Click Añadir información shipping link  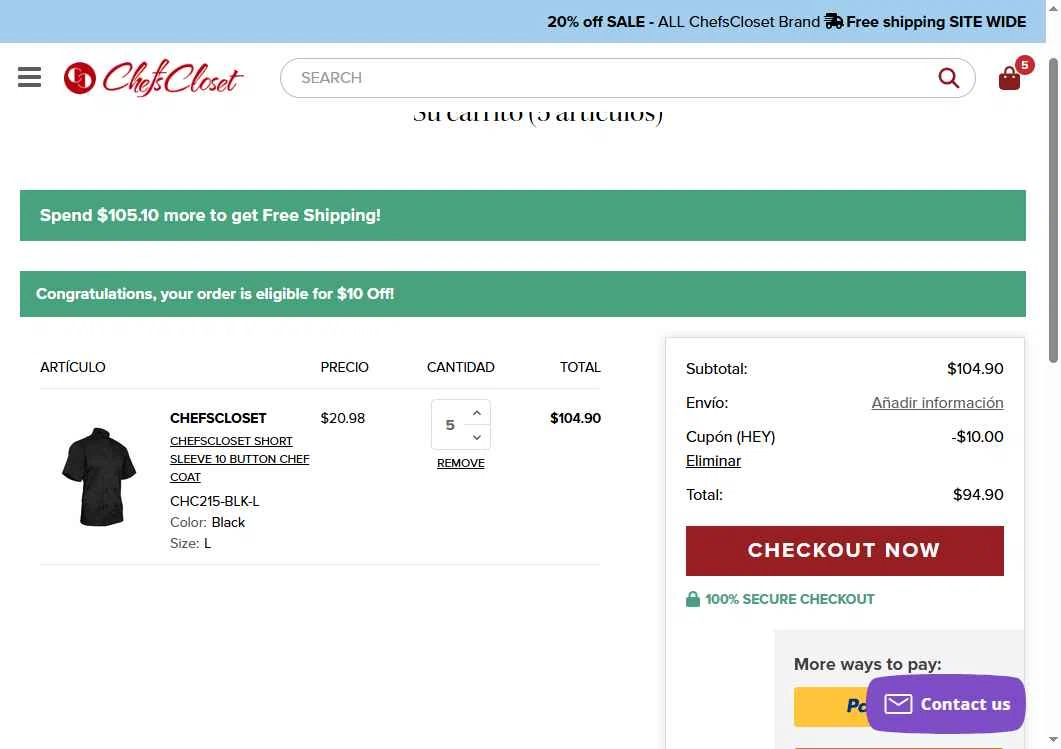pyautogui.click(x=937, y=403)
